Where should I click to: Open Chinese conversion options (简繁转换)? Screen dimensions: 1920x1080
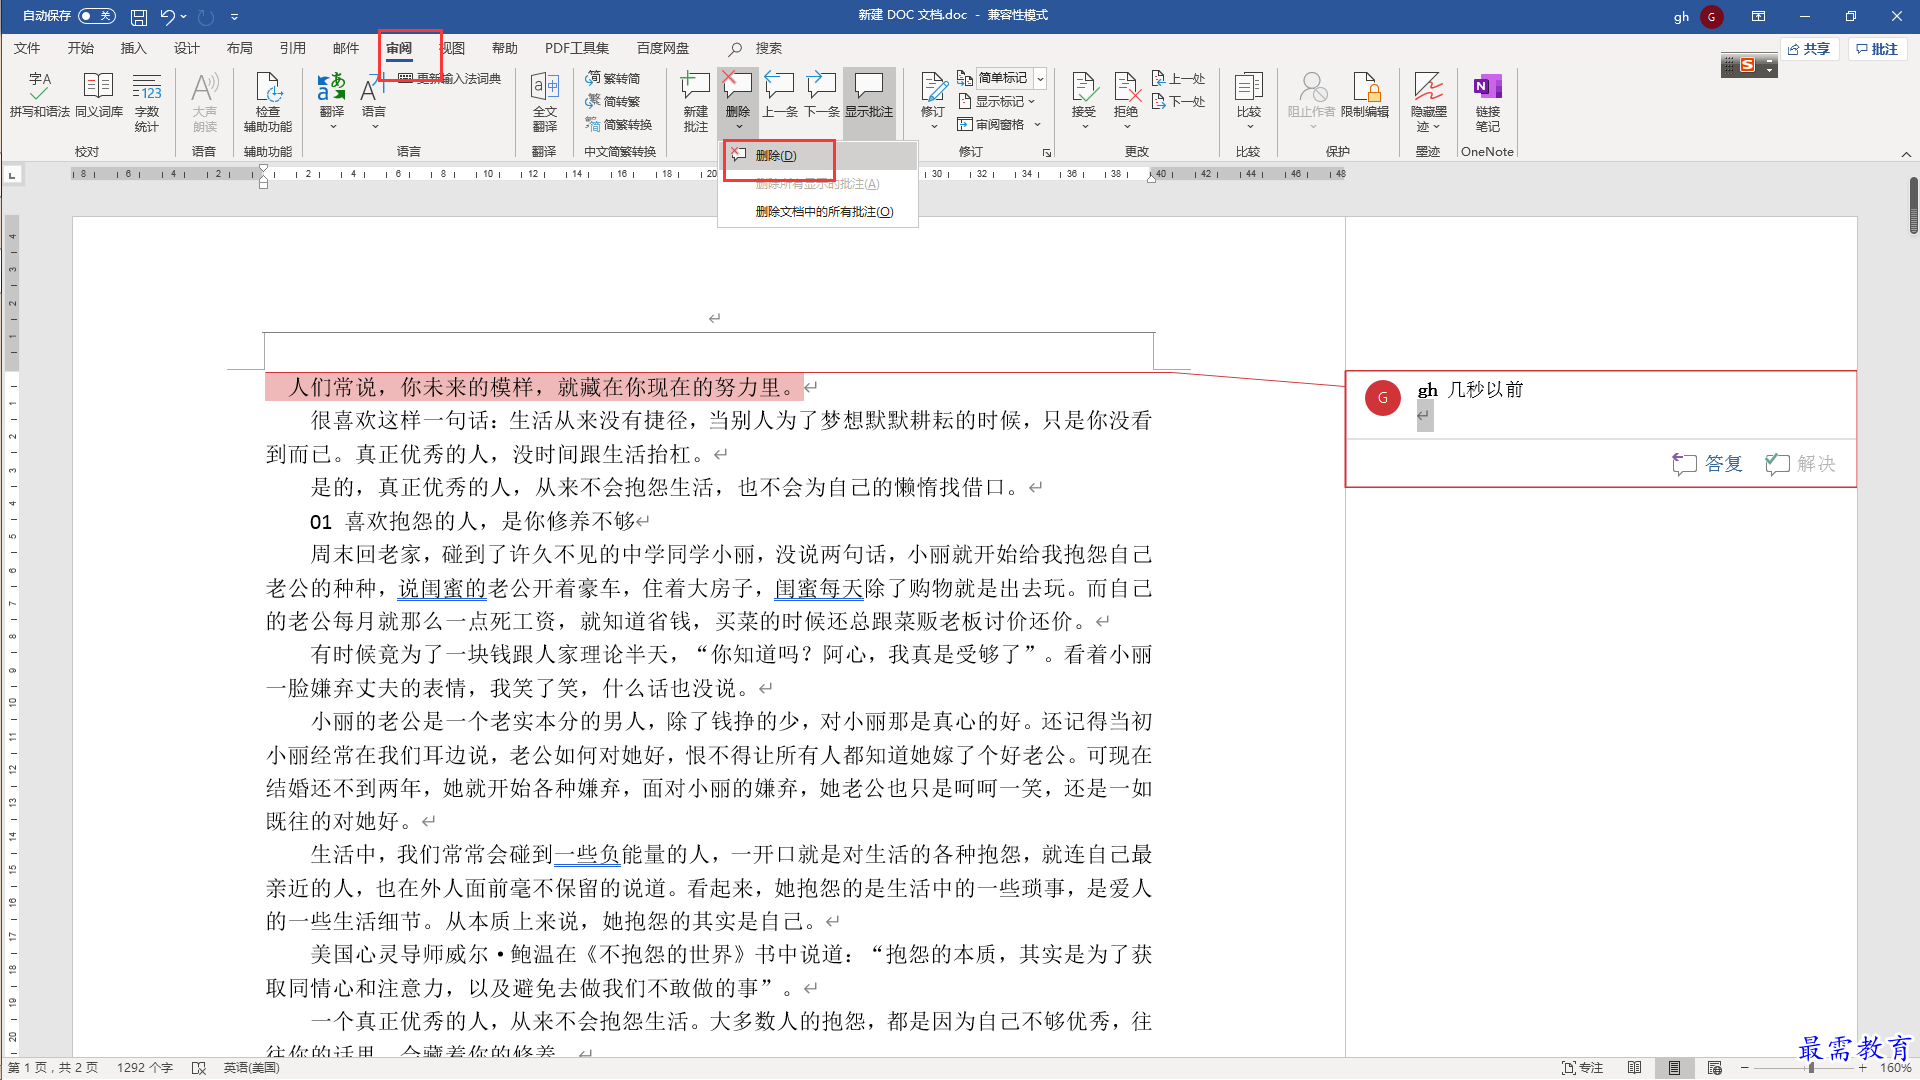click(619, 124)
